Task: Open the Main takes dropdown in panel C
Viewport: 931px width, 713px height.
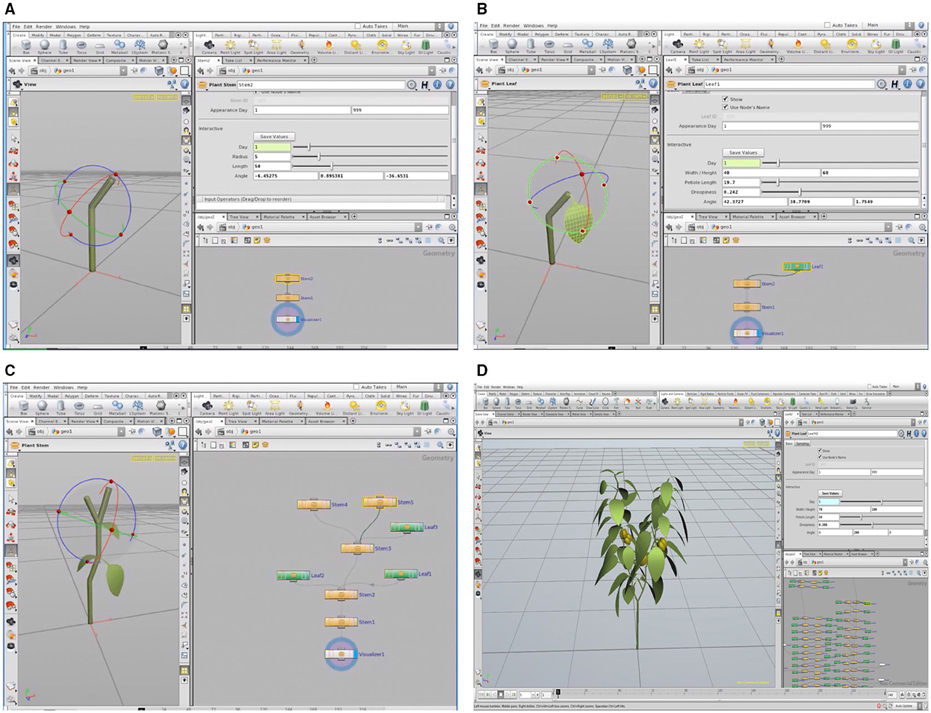Action: (x=419, y=388)
